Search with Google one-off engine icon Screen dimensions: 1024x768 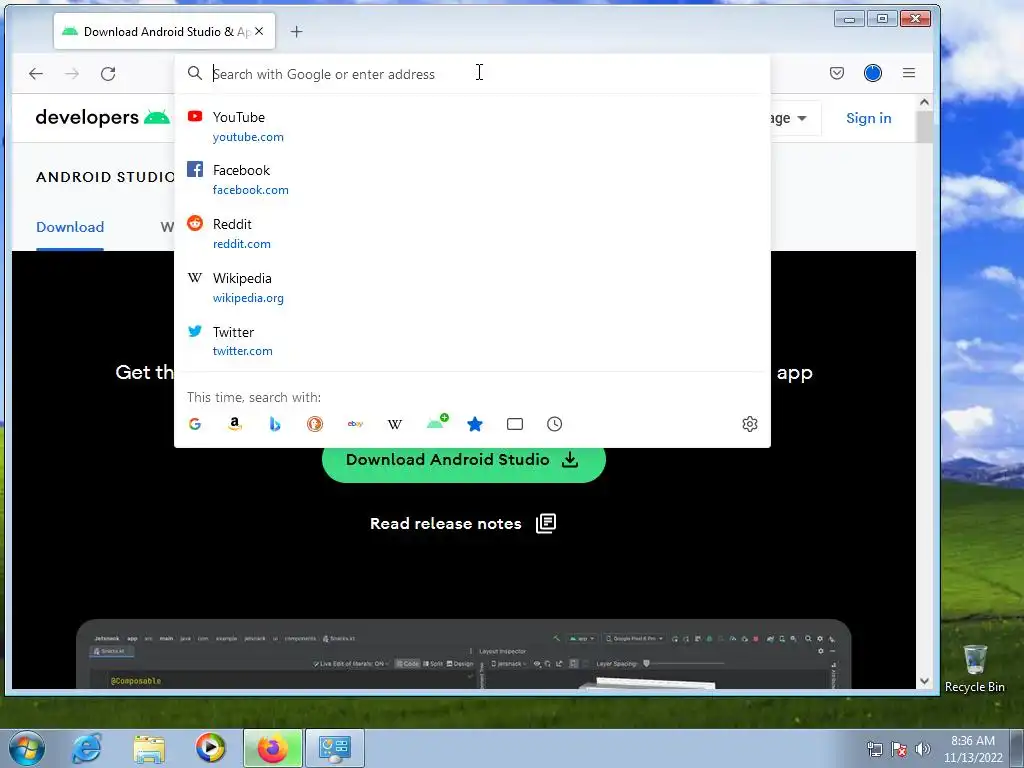tap(195, 424)
